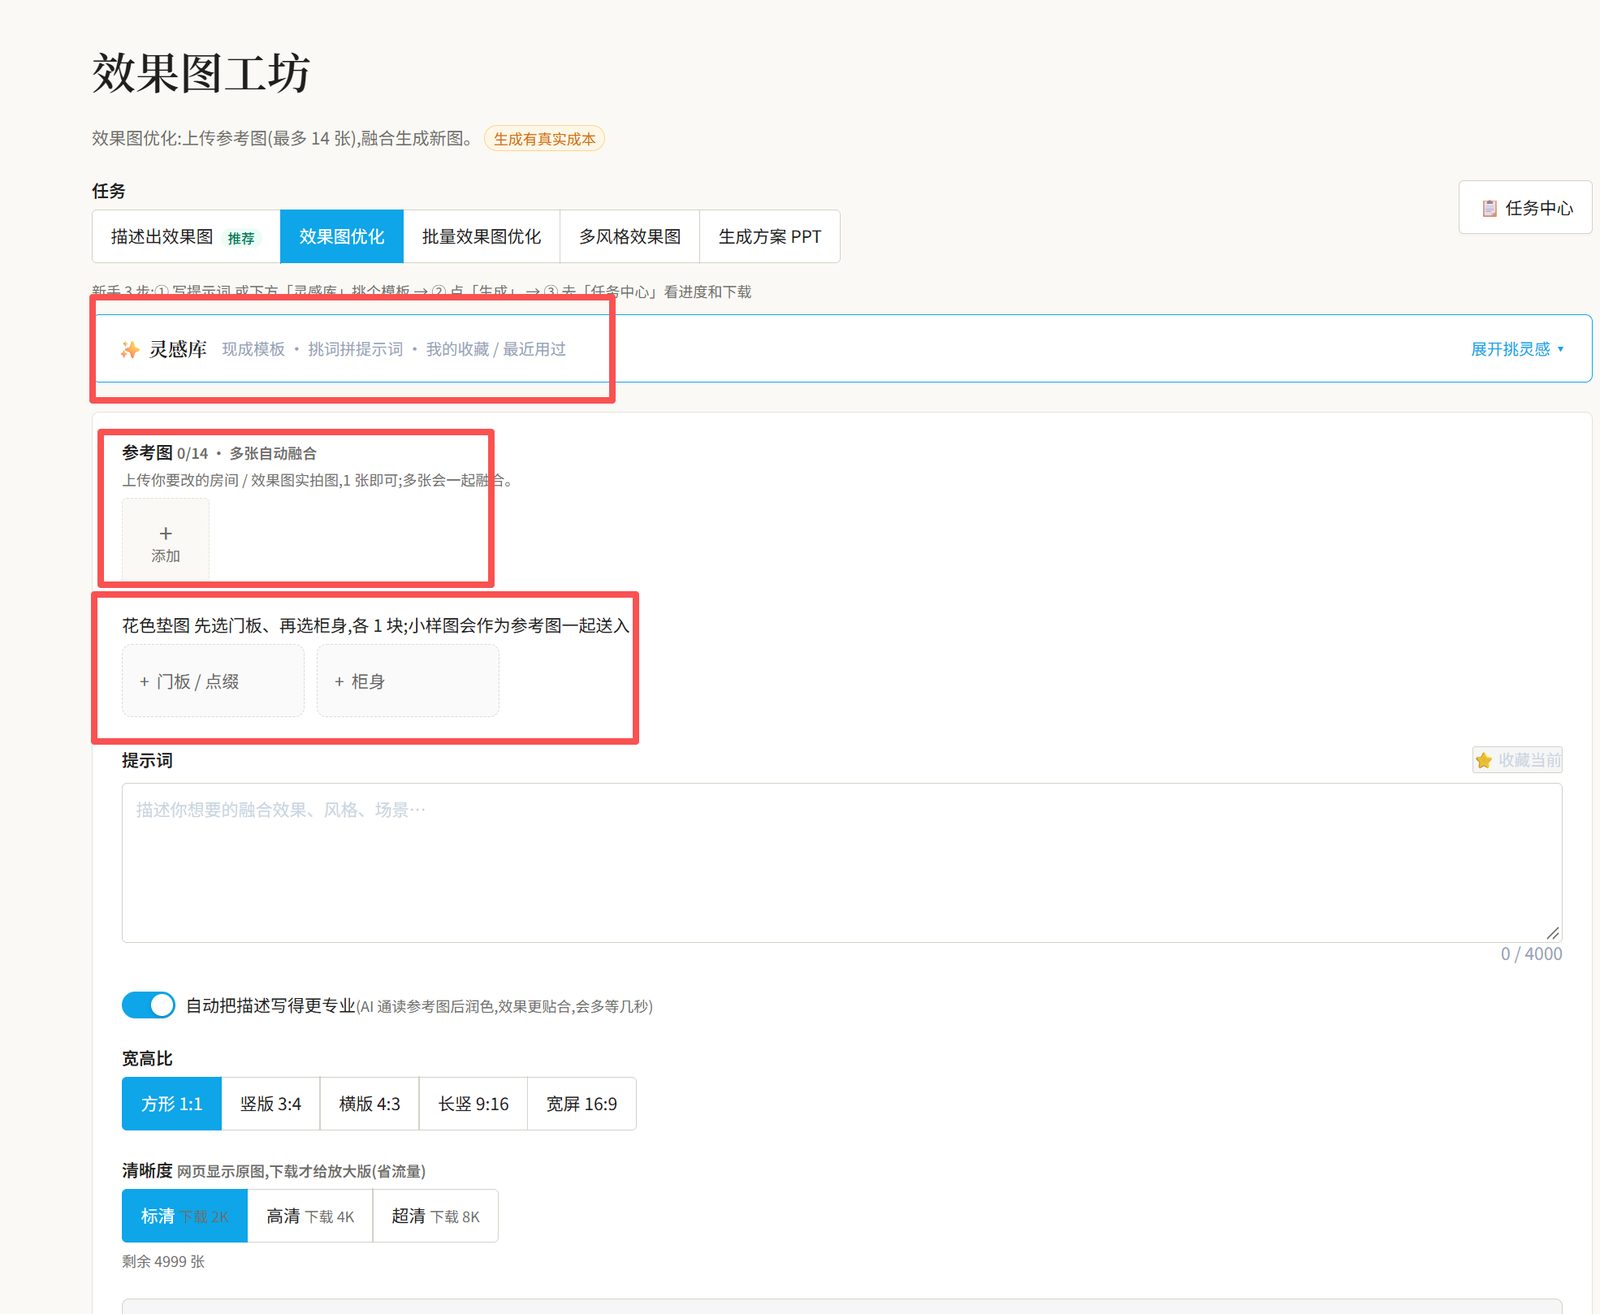Click the 剩余 4999 张 text
The width and height of the screenshot is (1600, 1314).
[163, 1262]
